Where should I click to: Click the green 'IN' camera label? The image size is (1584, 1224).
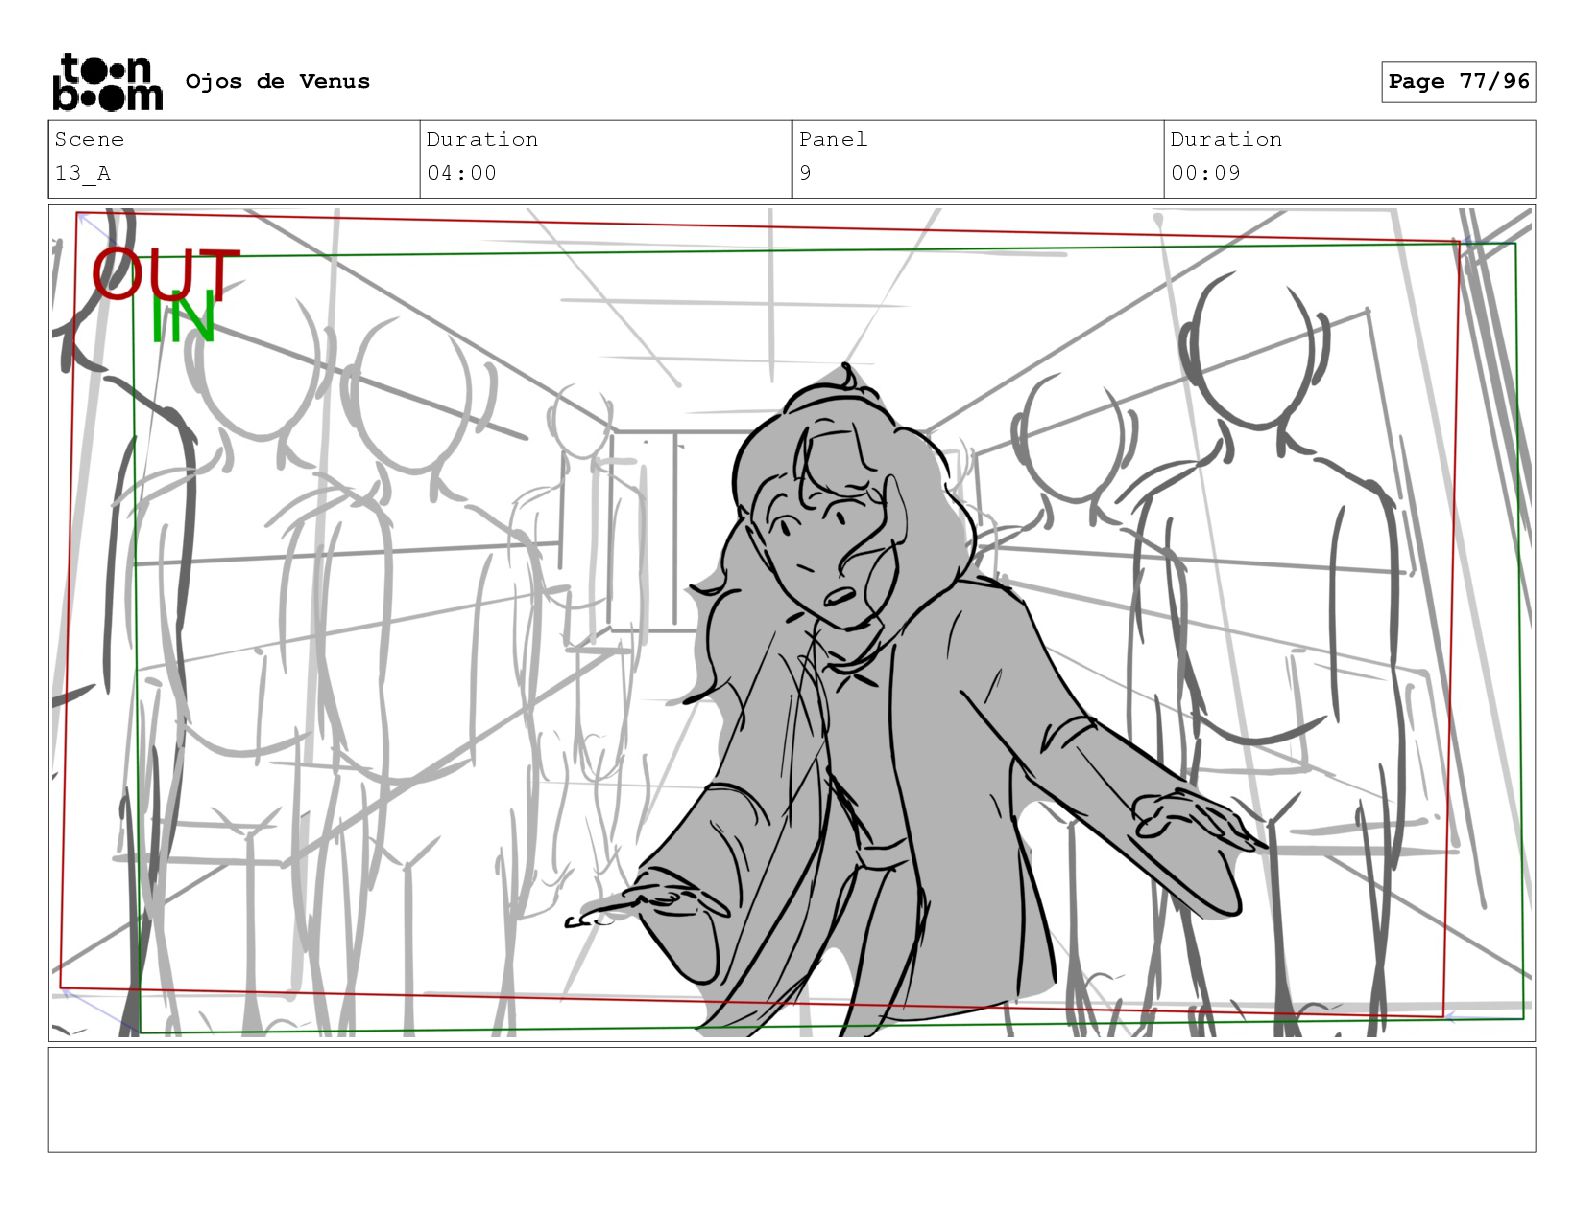pos(183,318)
